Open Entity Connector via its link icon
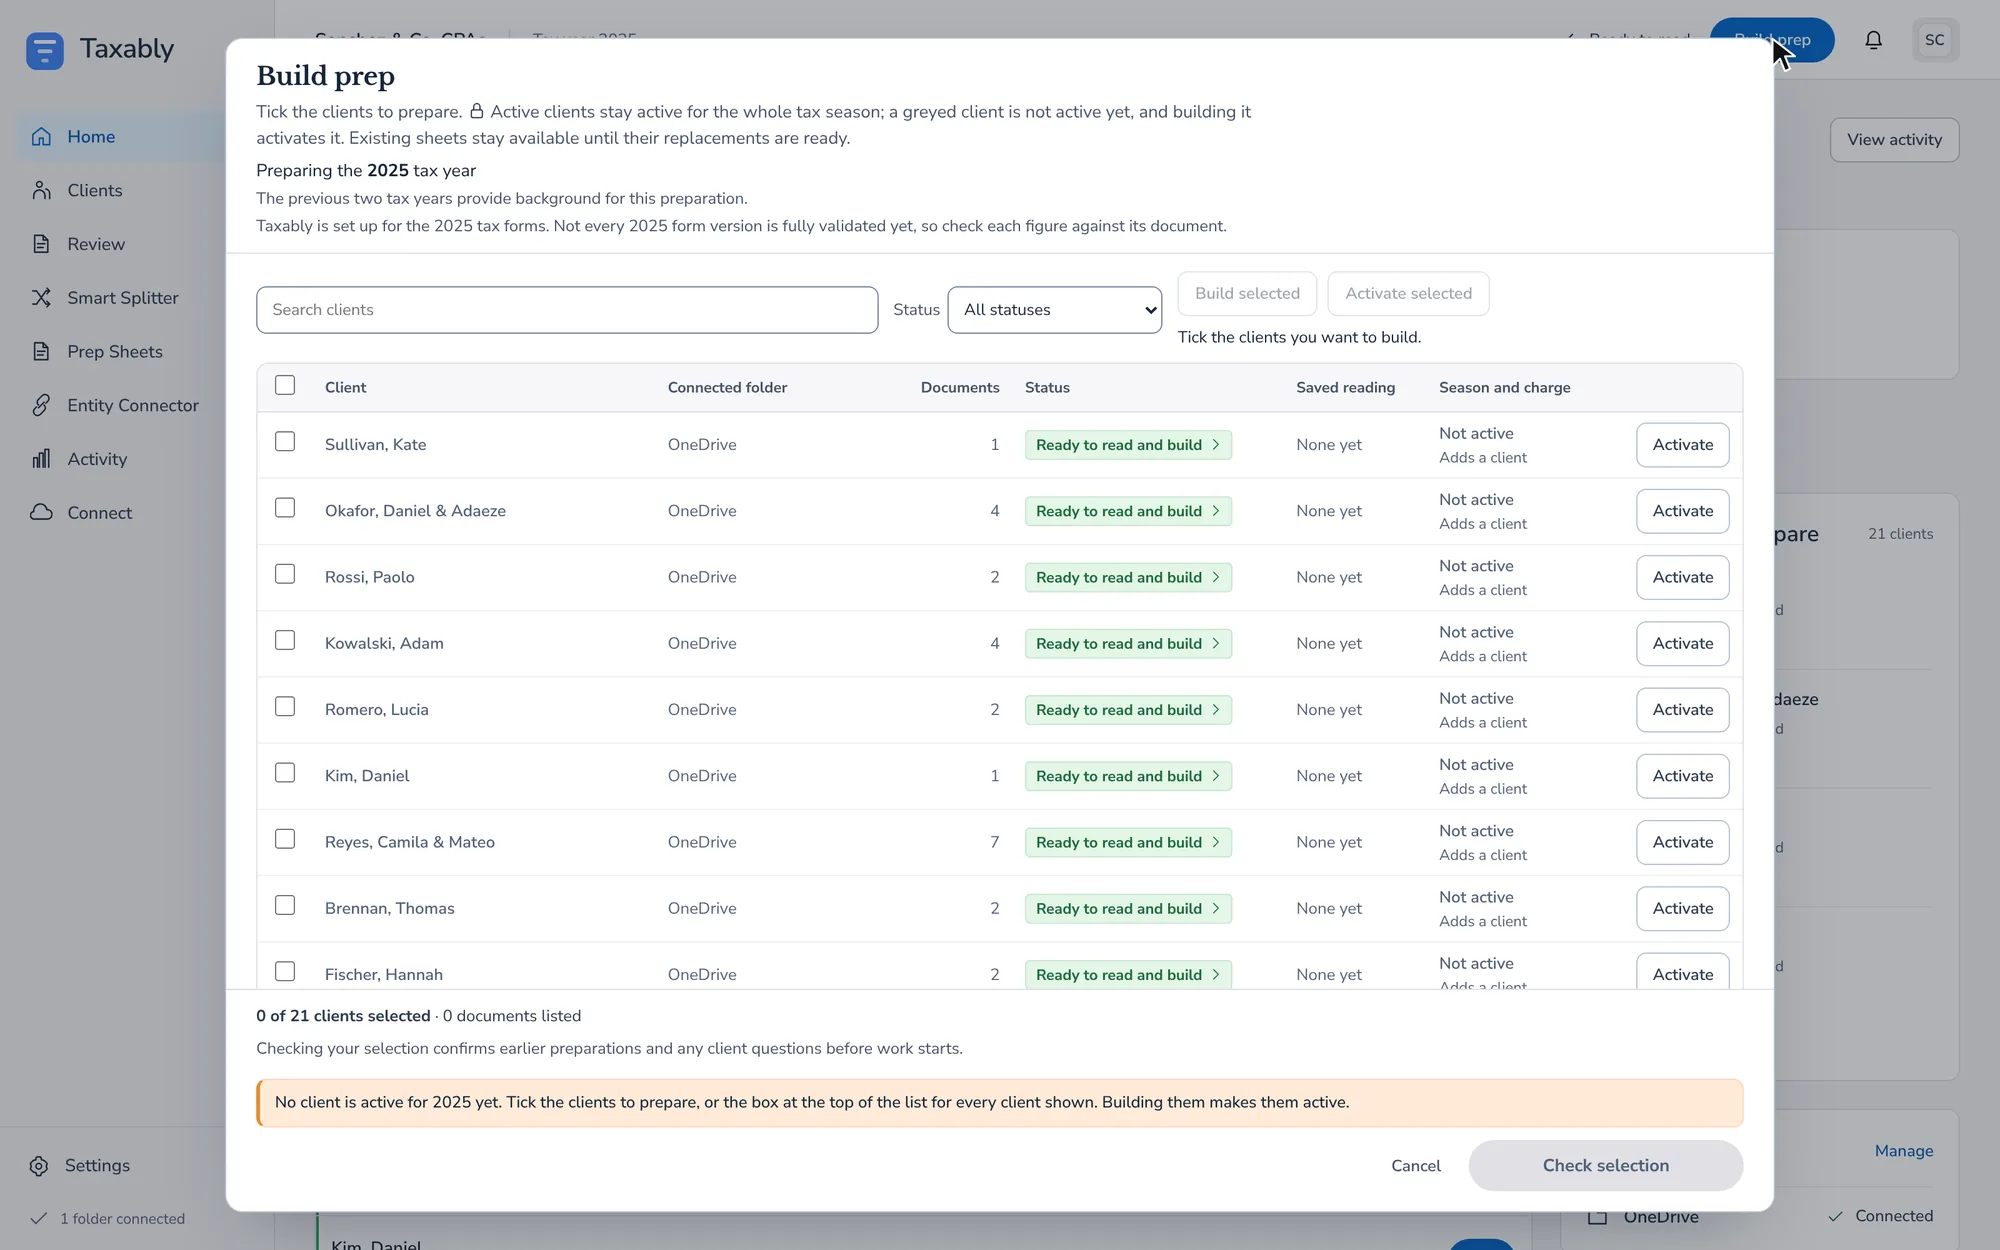Screen dimensions: 2000x1250 pyautogui.click(x=41, y=405)
